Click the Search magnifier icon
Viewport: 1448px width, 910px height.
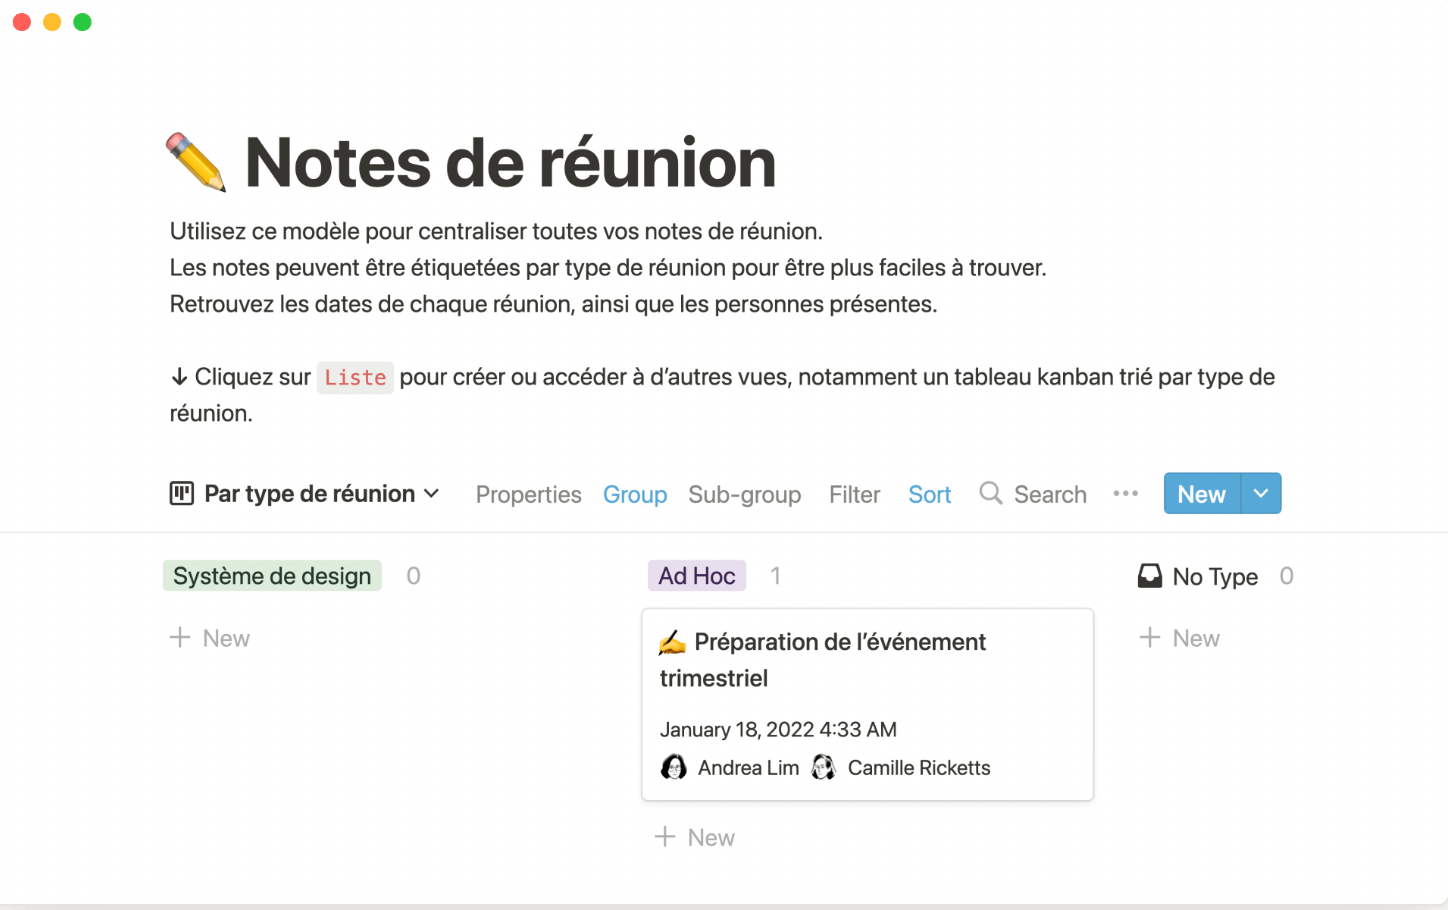point(990,493)
